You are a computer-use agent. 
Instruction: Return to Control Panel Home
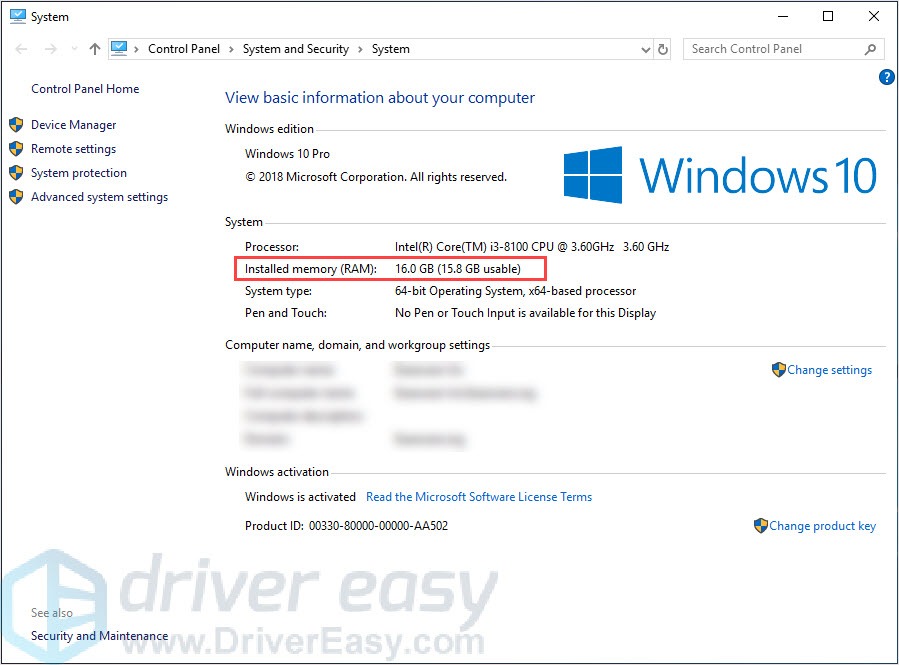85,88
